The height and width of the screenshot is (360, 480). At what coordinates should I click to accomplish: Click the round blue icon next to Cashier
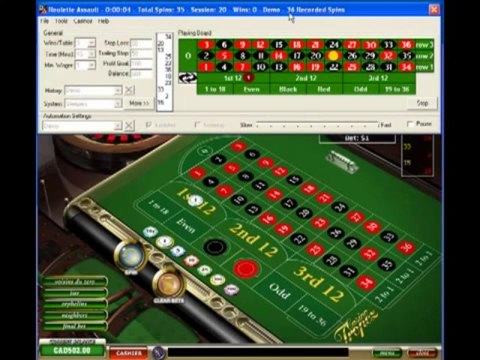pyautogui.click(x=159, y=352)
